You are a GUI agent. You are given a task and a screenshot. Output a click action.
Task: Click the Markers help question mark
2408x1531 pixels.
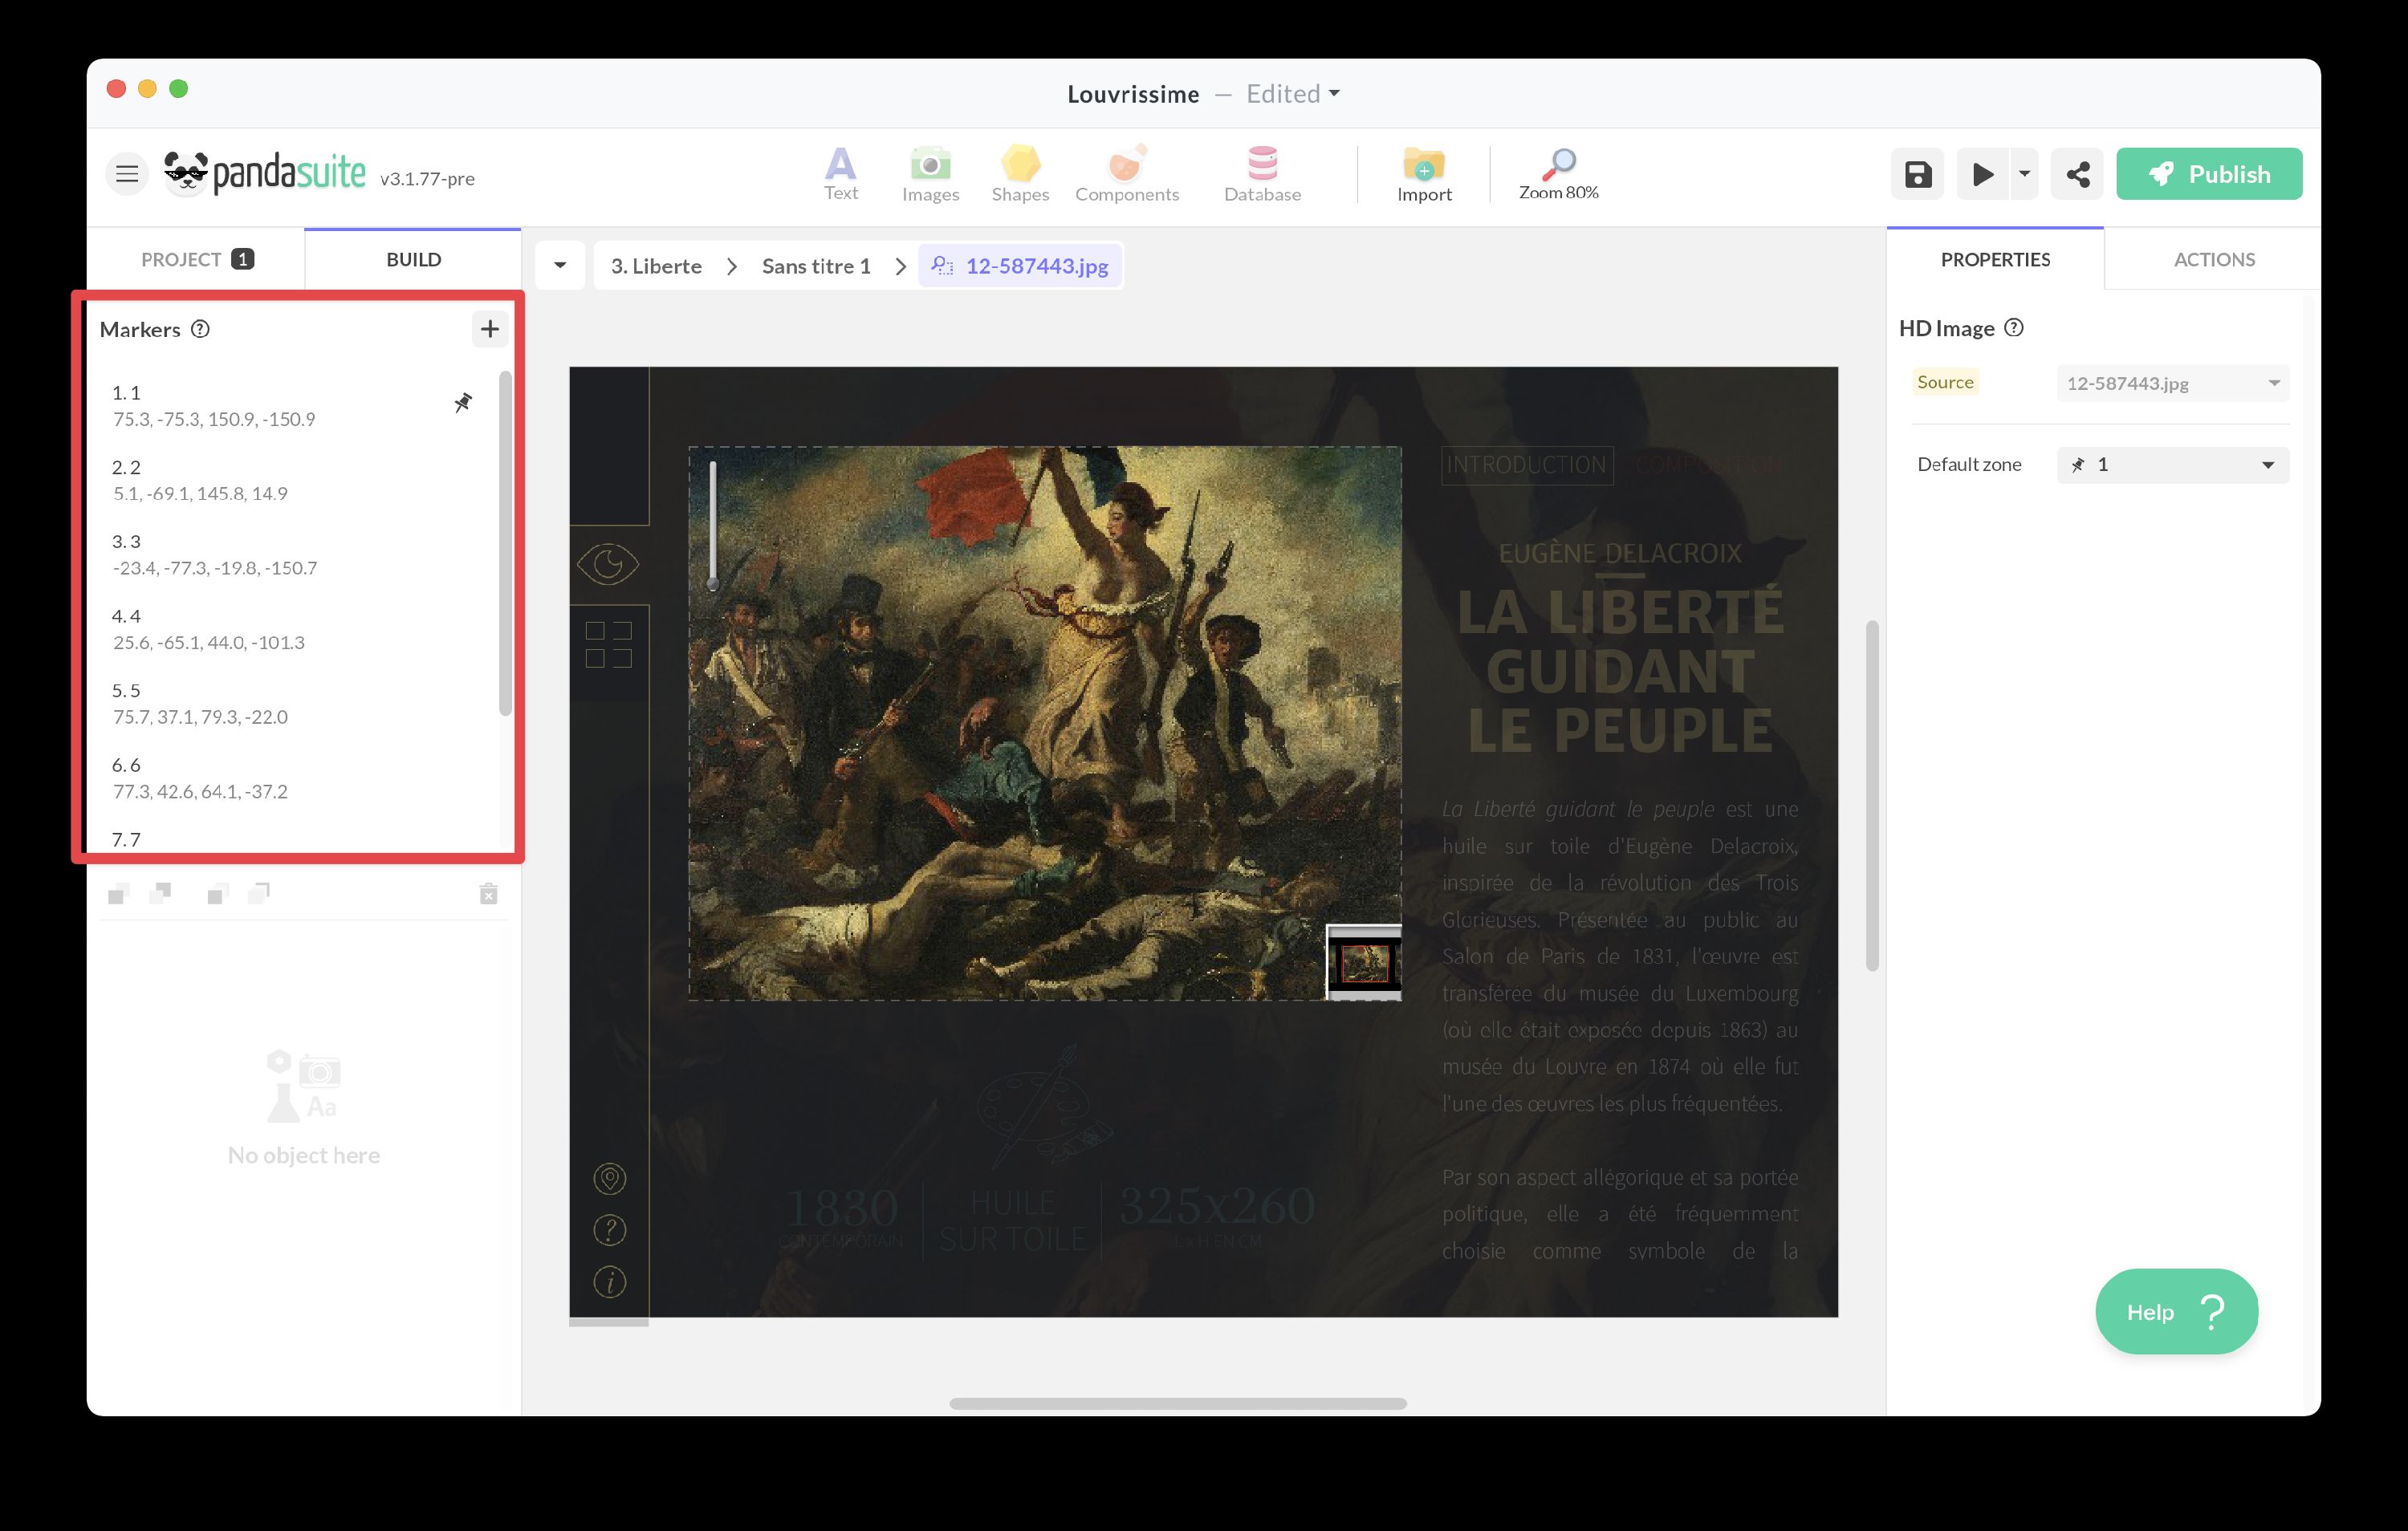click(x=201, y=329)
